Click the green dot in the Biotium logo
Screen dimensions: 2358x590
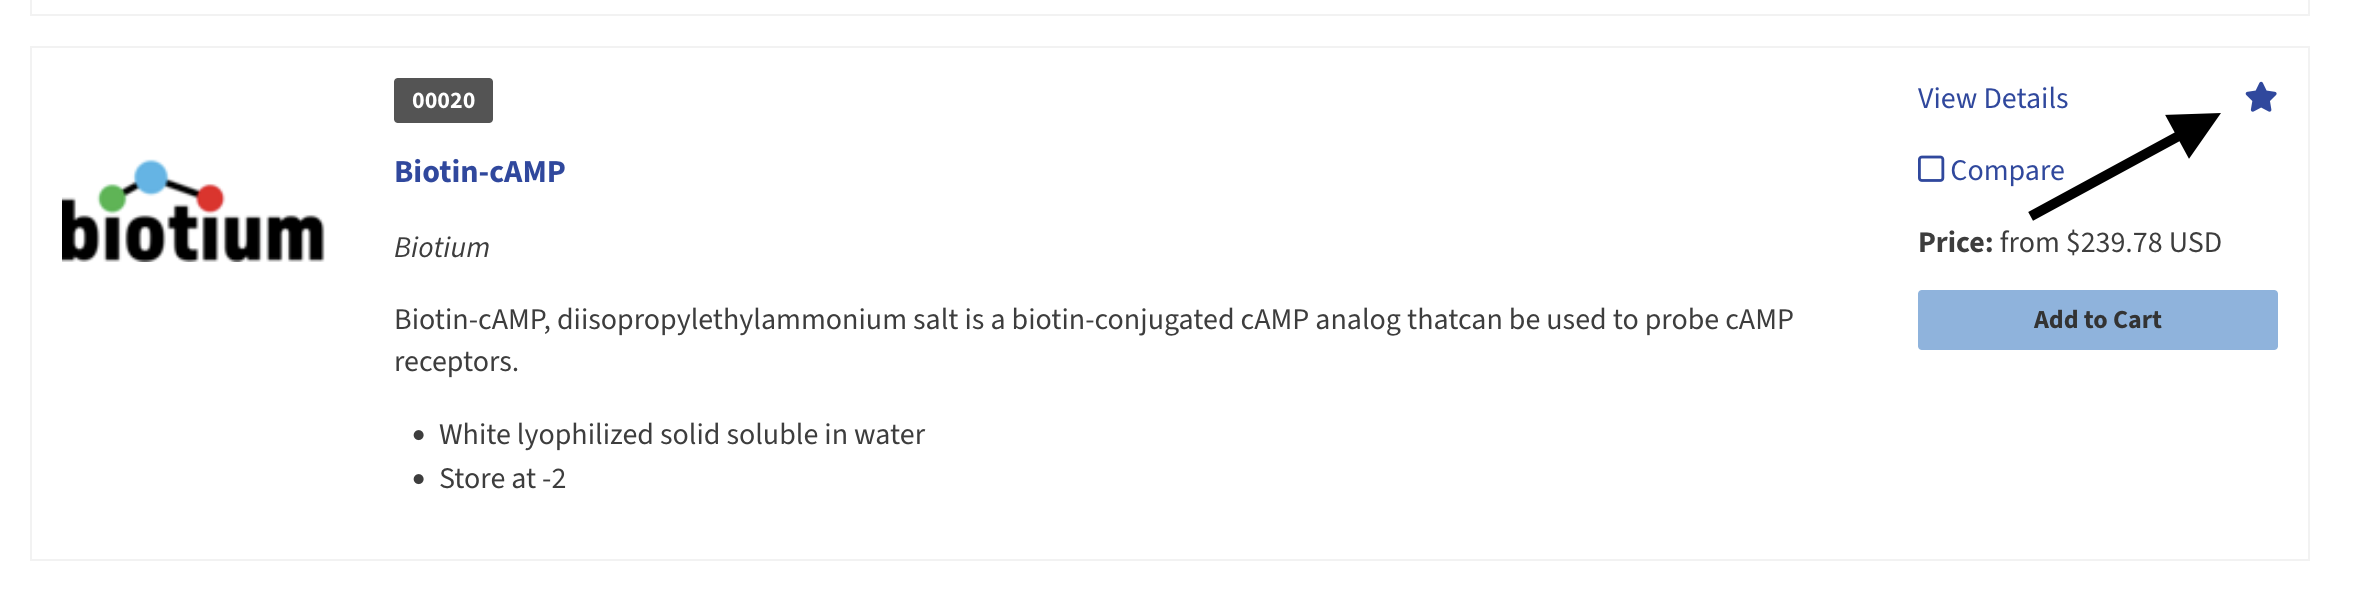112,198
